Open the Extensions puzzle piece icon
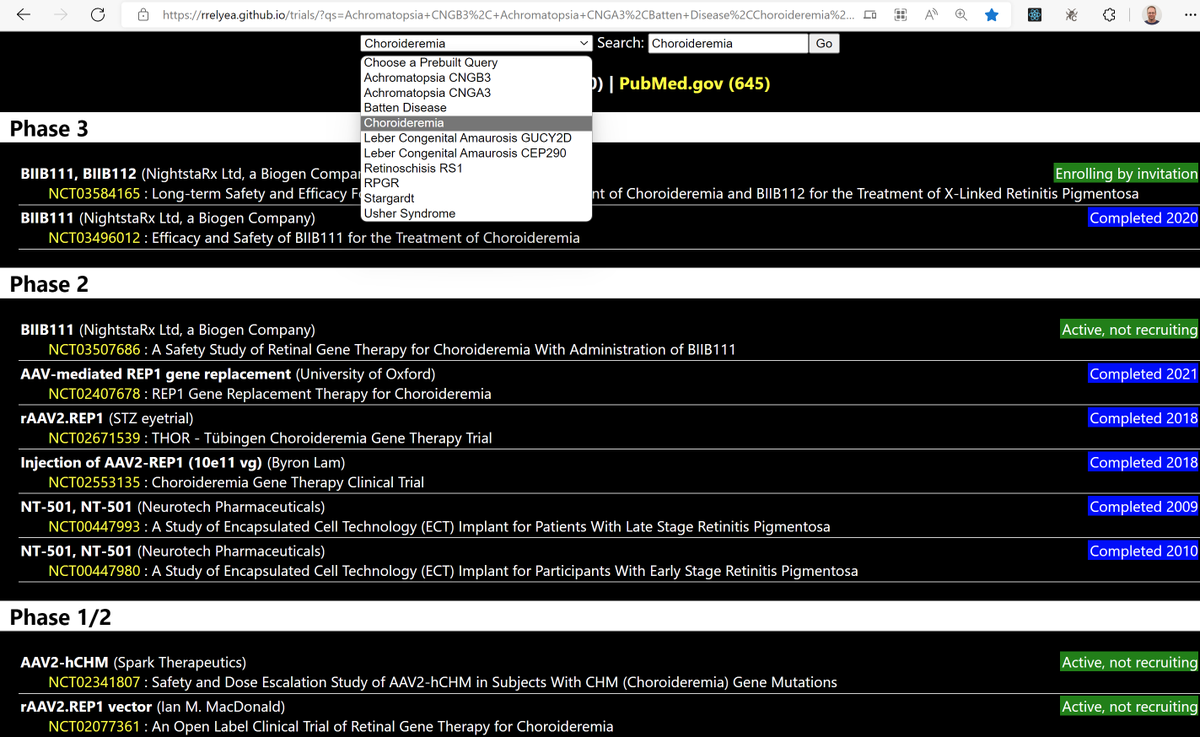 [1108, 15]
